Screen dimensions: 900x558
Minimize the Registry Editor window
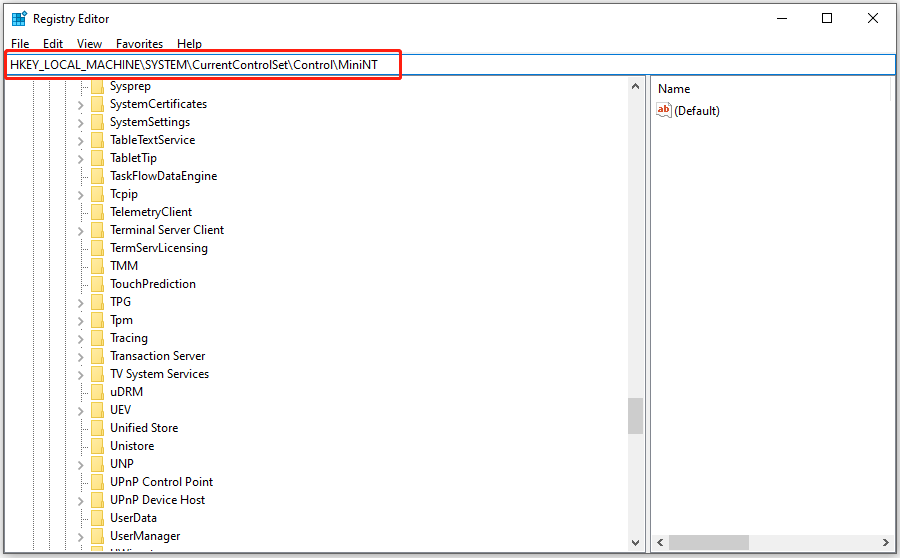coord(782,18)
